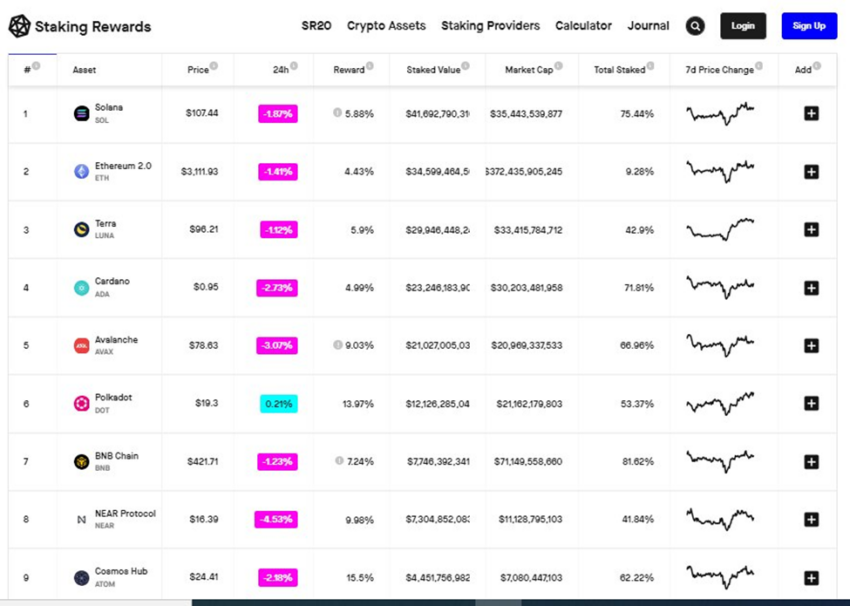Click Polkadot reward 13.97%

358,404
